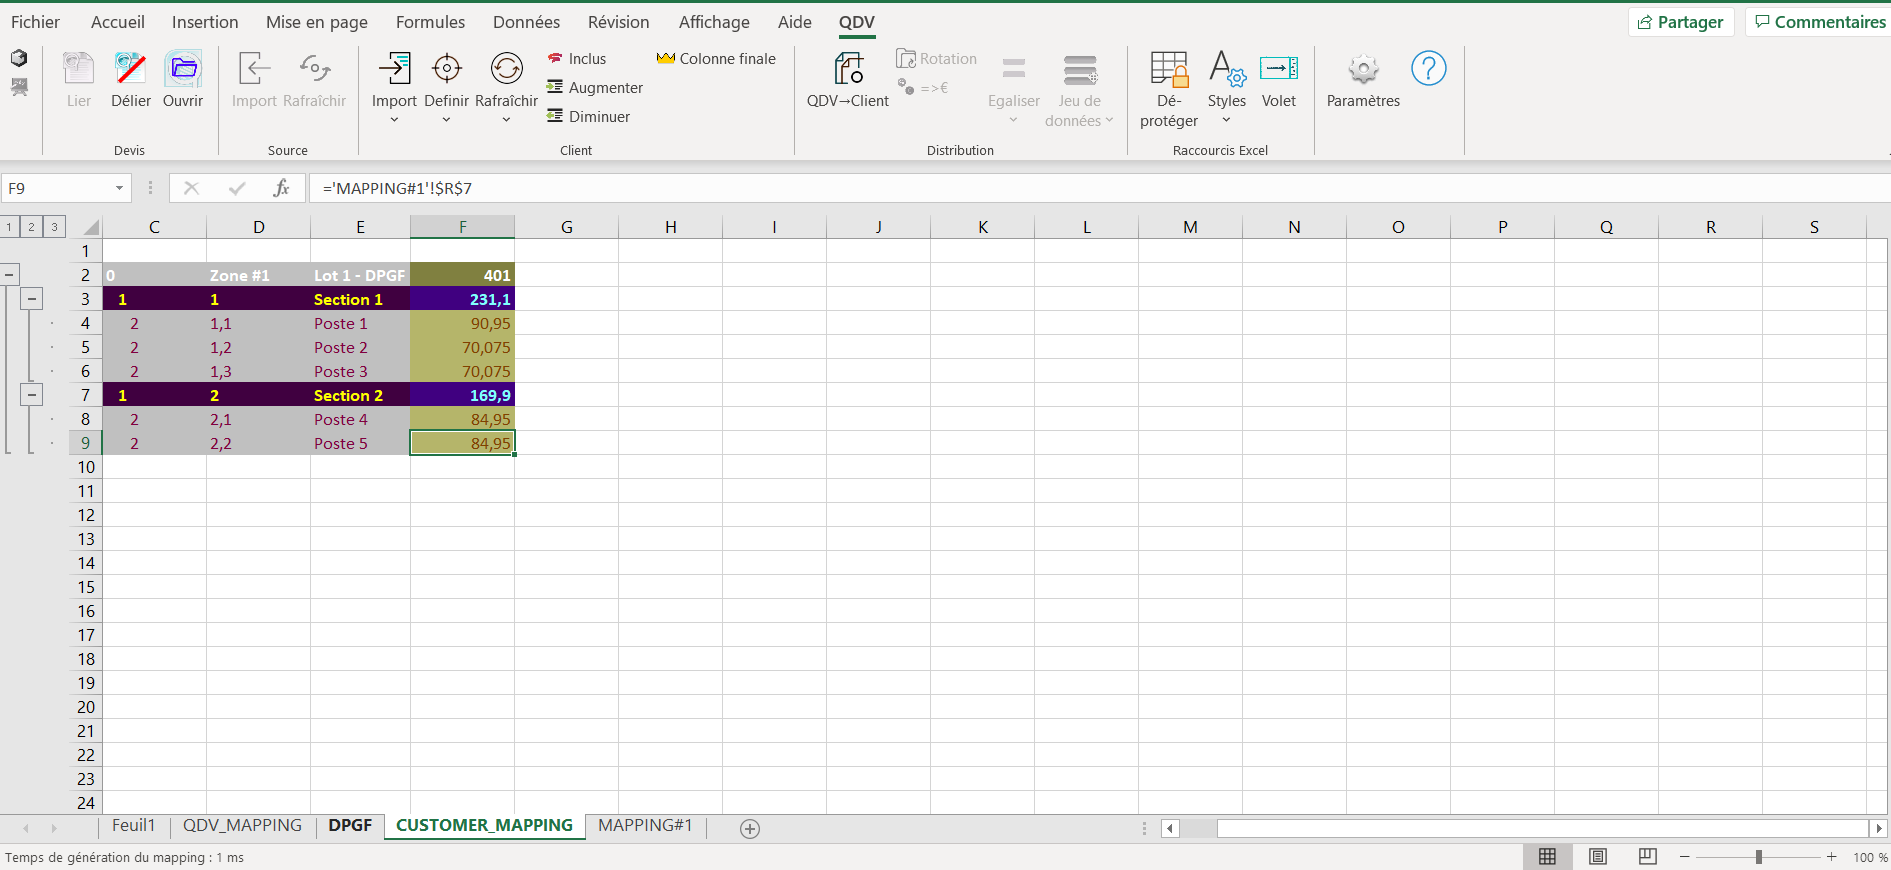Open the Accueil ribbon tab
The image size is (1891, 870).
pyautogui.click(x=118, y=22)
